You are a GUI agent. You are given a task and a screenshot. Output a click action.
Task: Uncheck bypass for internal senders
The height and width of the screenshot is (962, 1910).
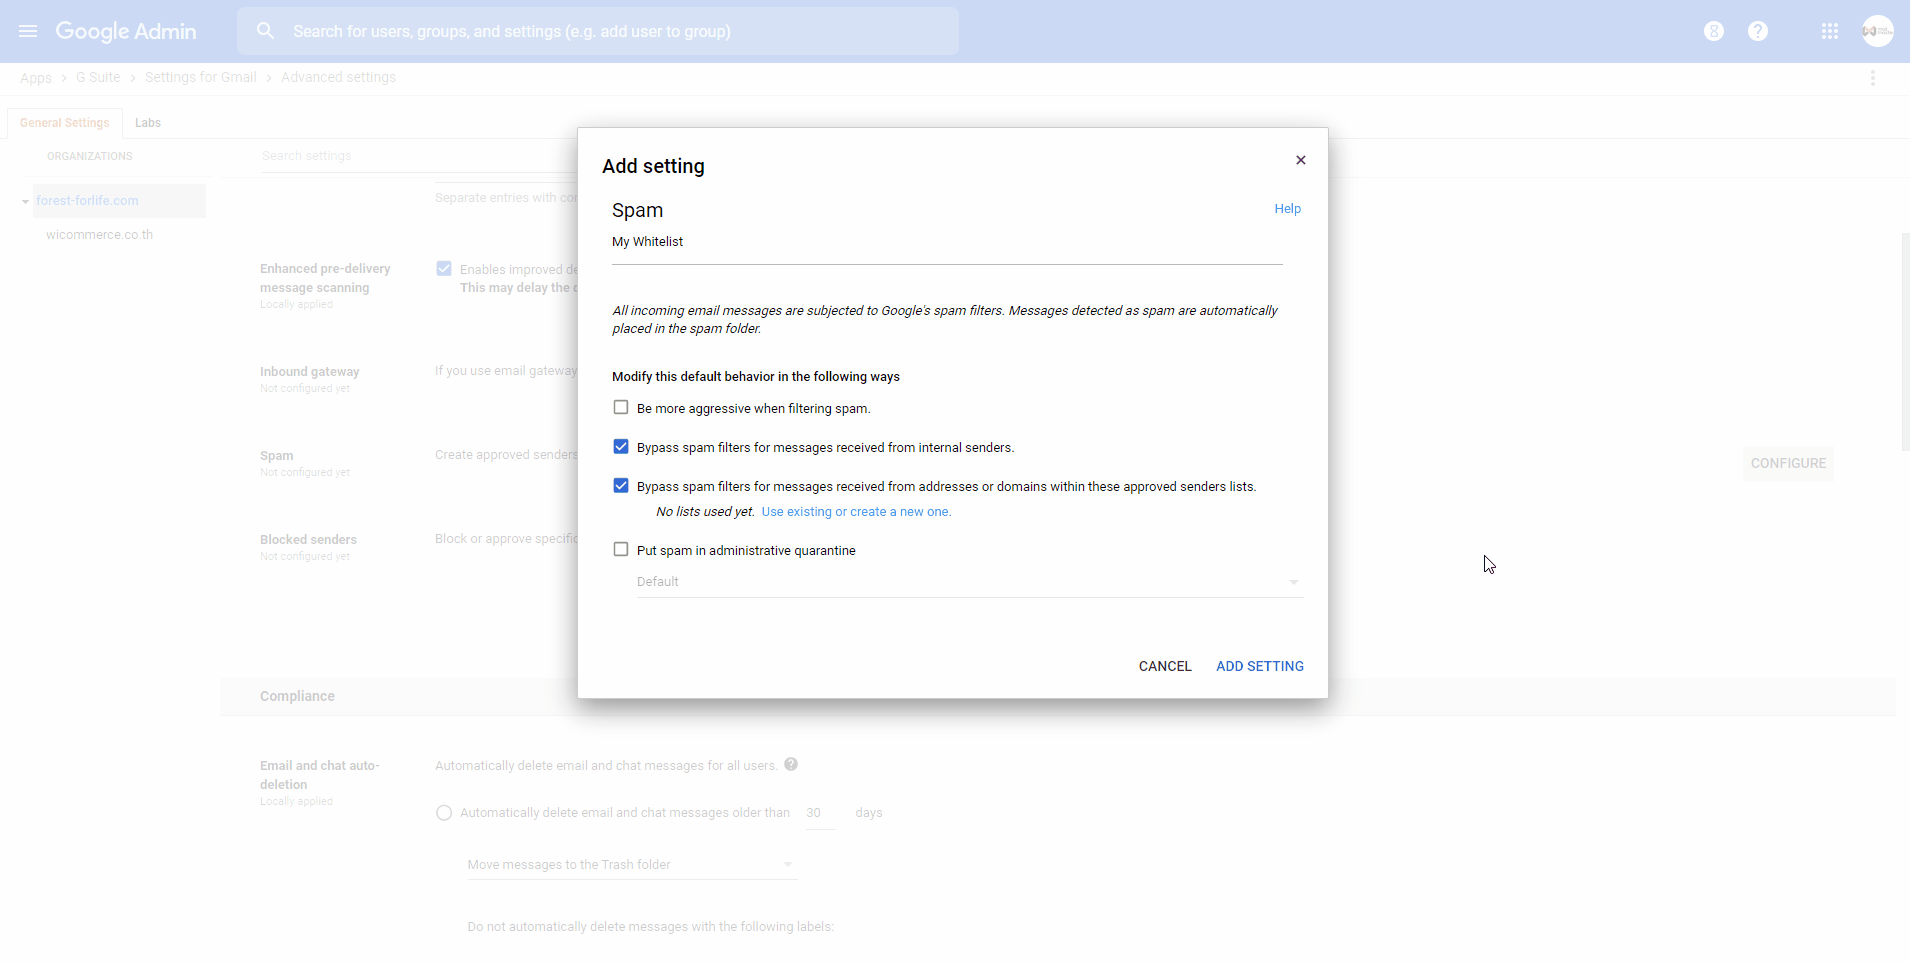pos(621,447)
